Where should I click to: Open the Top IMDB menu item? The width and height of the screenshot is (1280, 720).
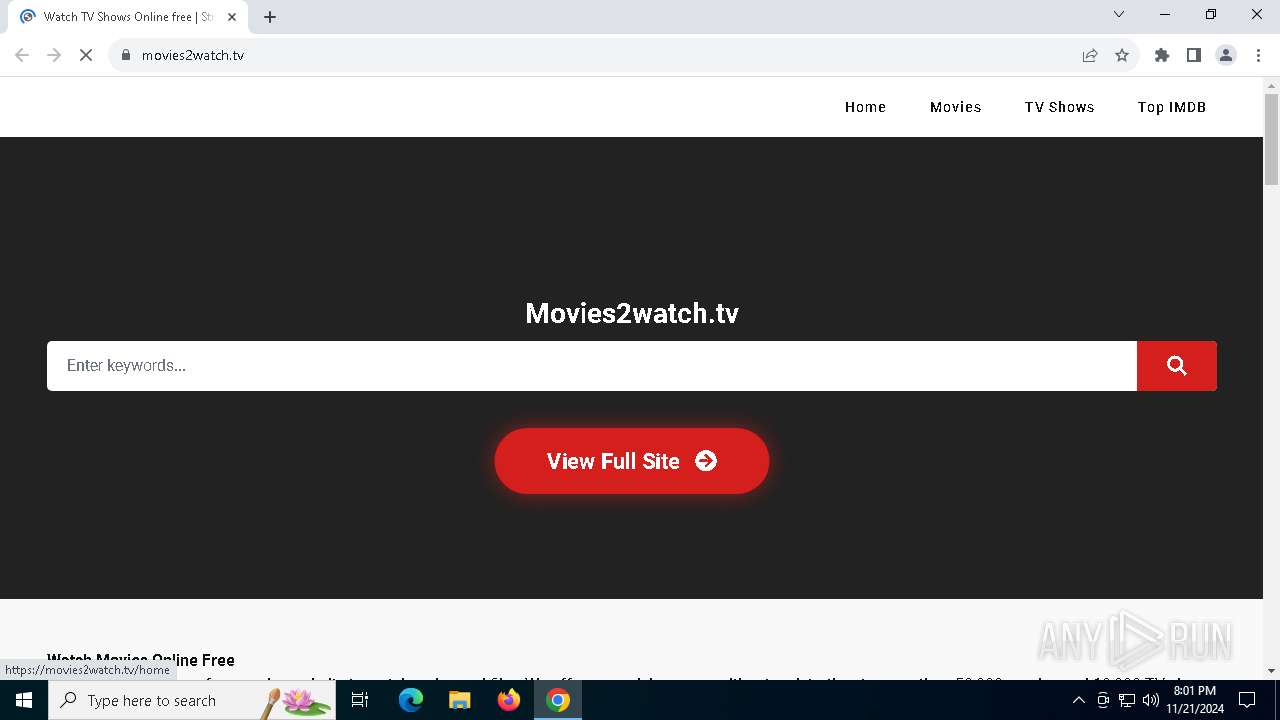click(x=1171, y=107)
